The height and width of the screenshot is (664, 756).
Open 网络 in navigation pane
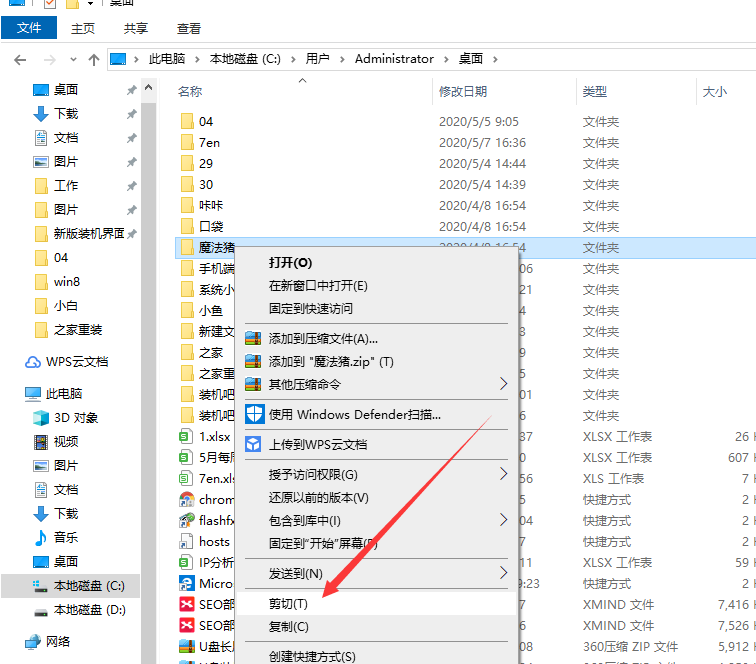58,641
